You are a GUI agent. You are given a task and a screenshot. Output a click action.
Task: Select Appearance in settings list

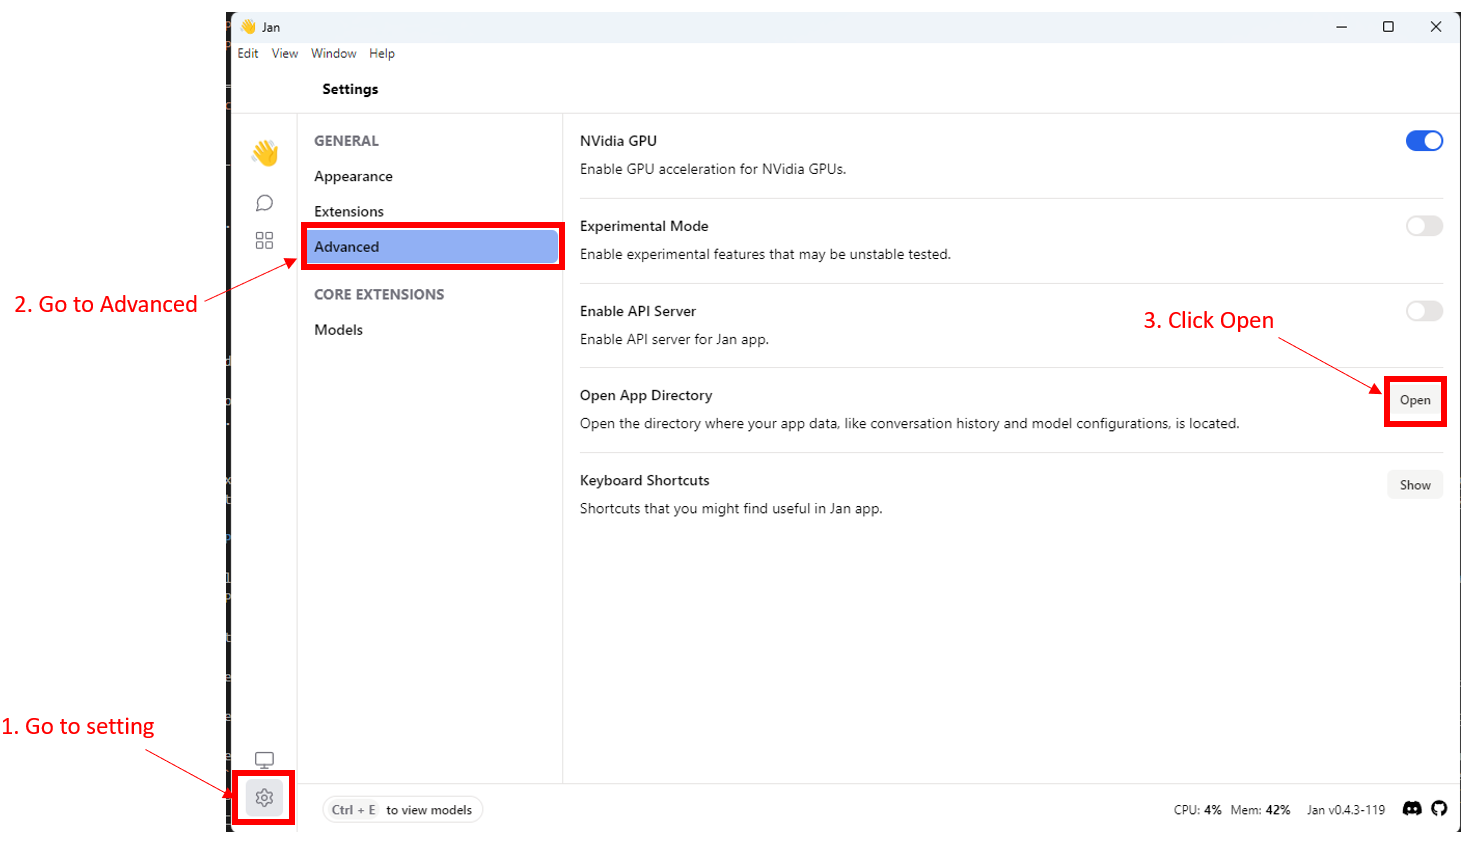click(x=353, y=176)
